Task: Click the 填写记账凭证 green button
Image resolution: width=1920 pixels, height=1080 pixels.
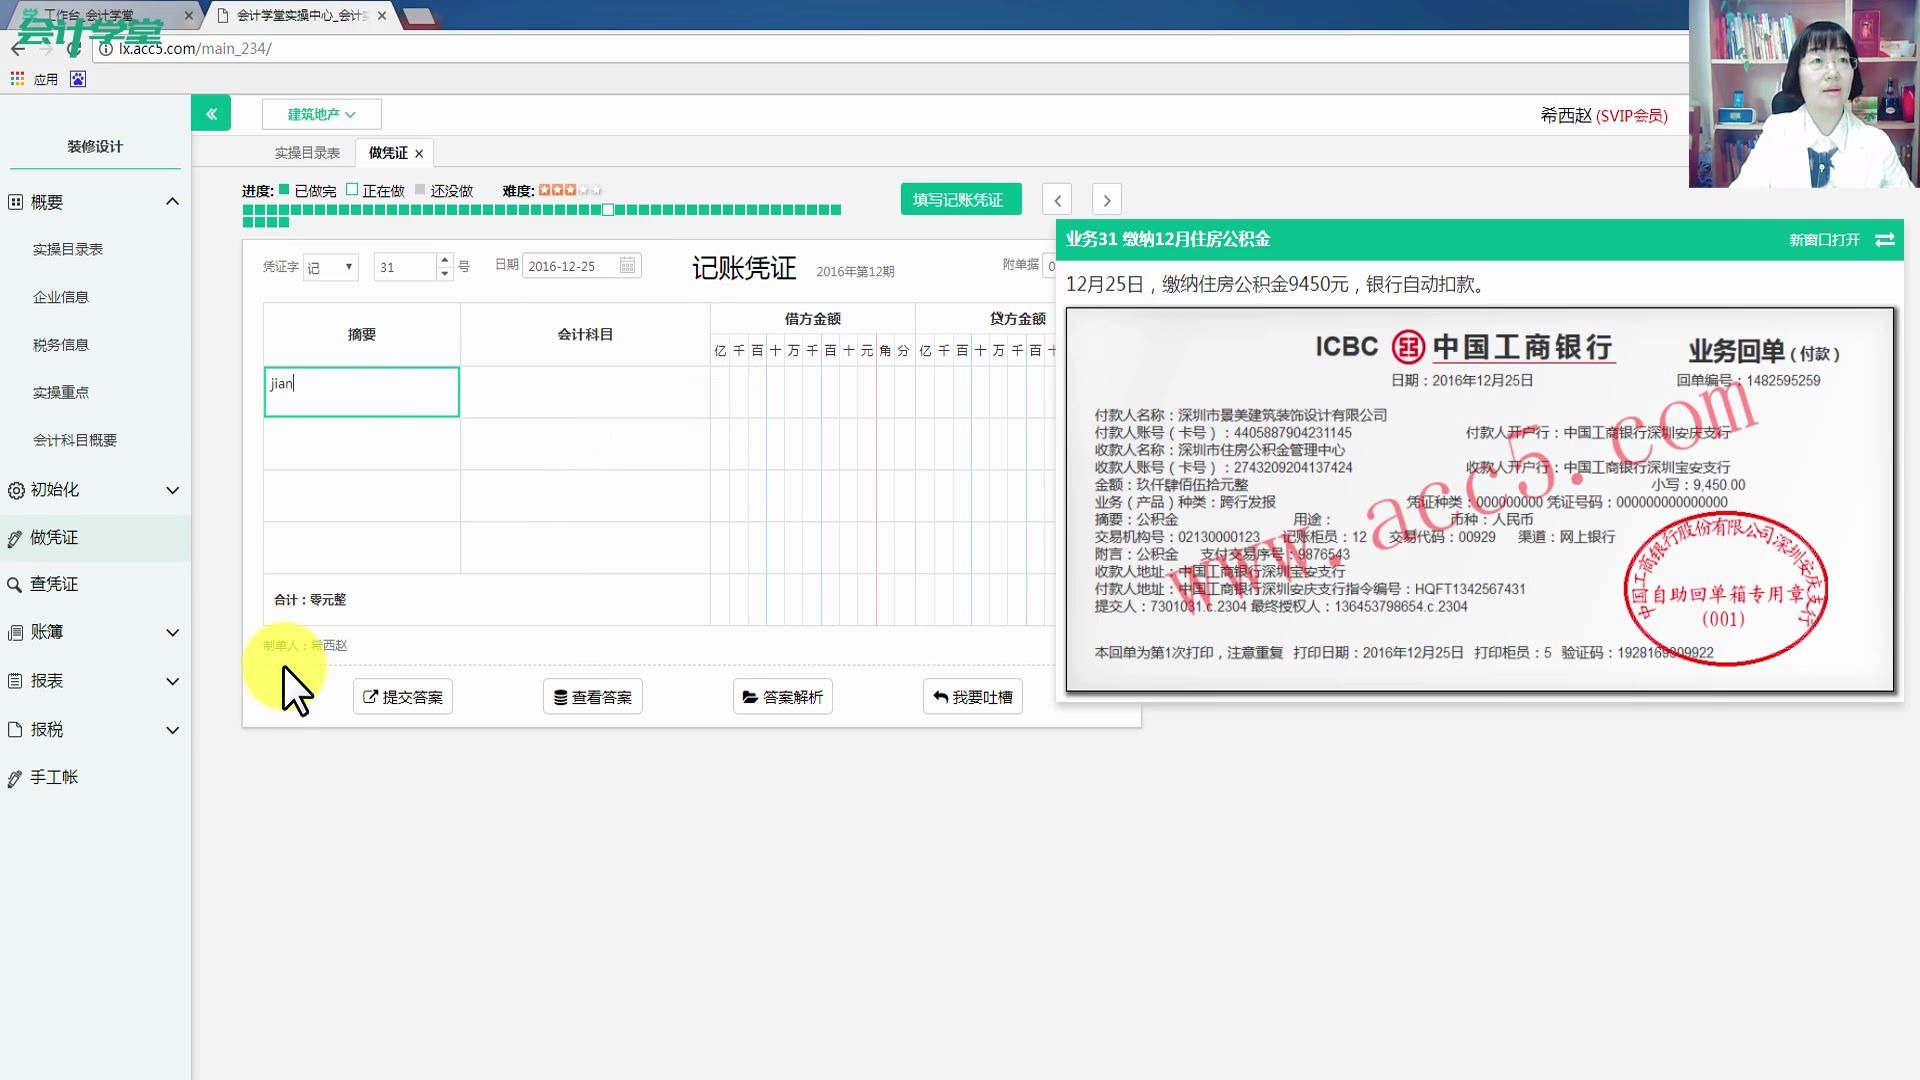Action: tap(960, 200)
